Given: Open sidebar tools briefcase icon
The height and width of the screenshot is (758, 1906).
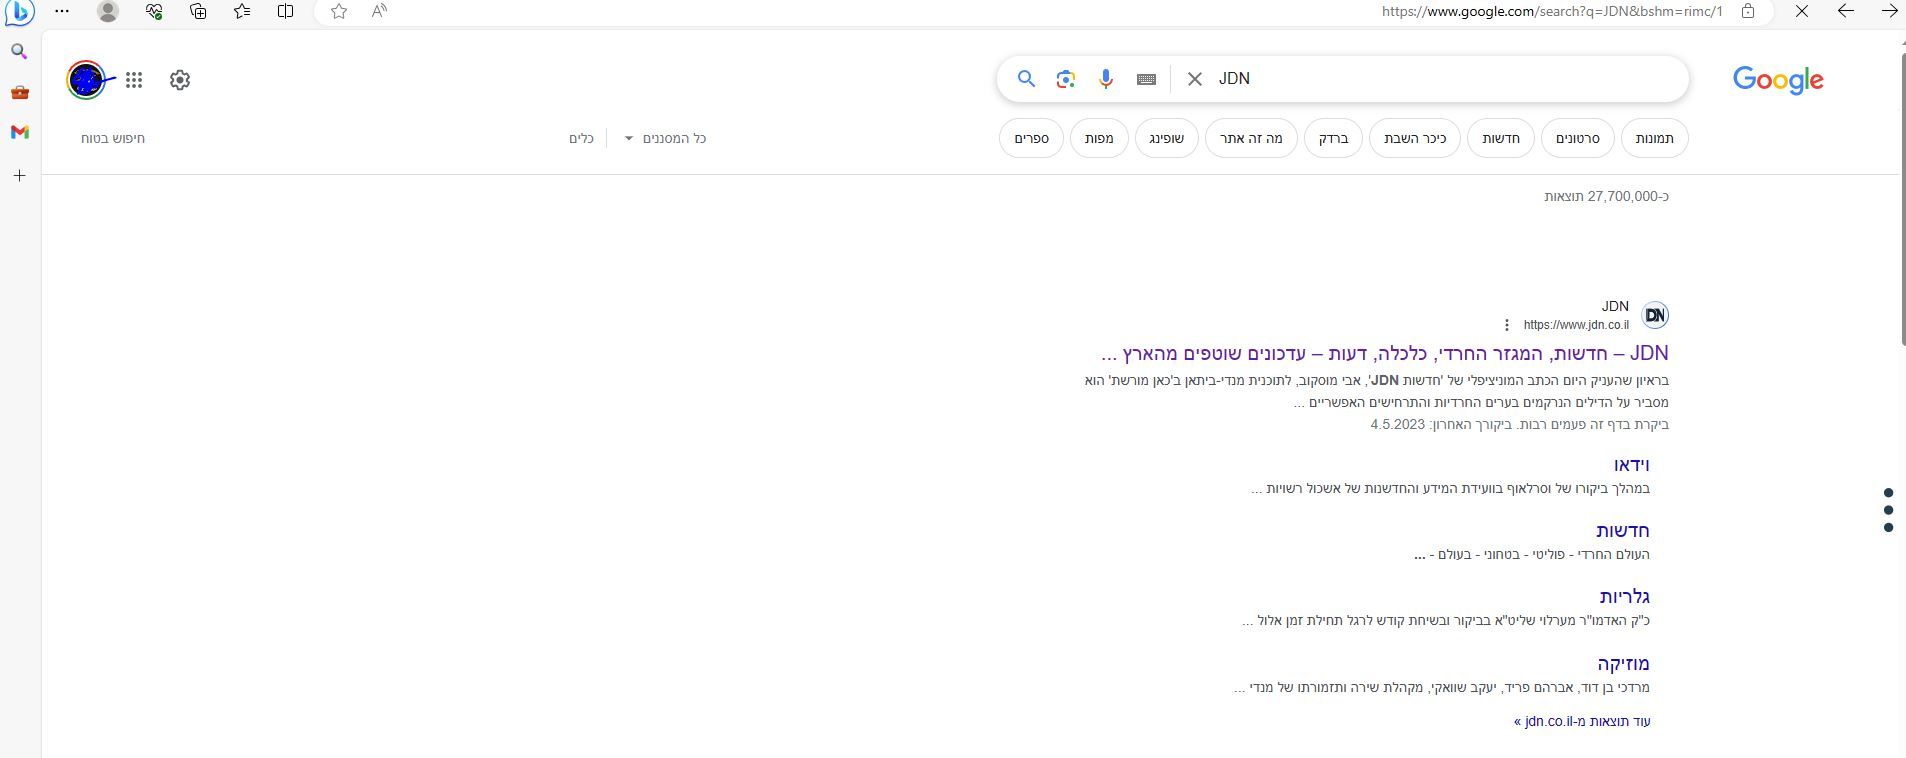Looking at the screenshot, I should [19, 92].
